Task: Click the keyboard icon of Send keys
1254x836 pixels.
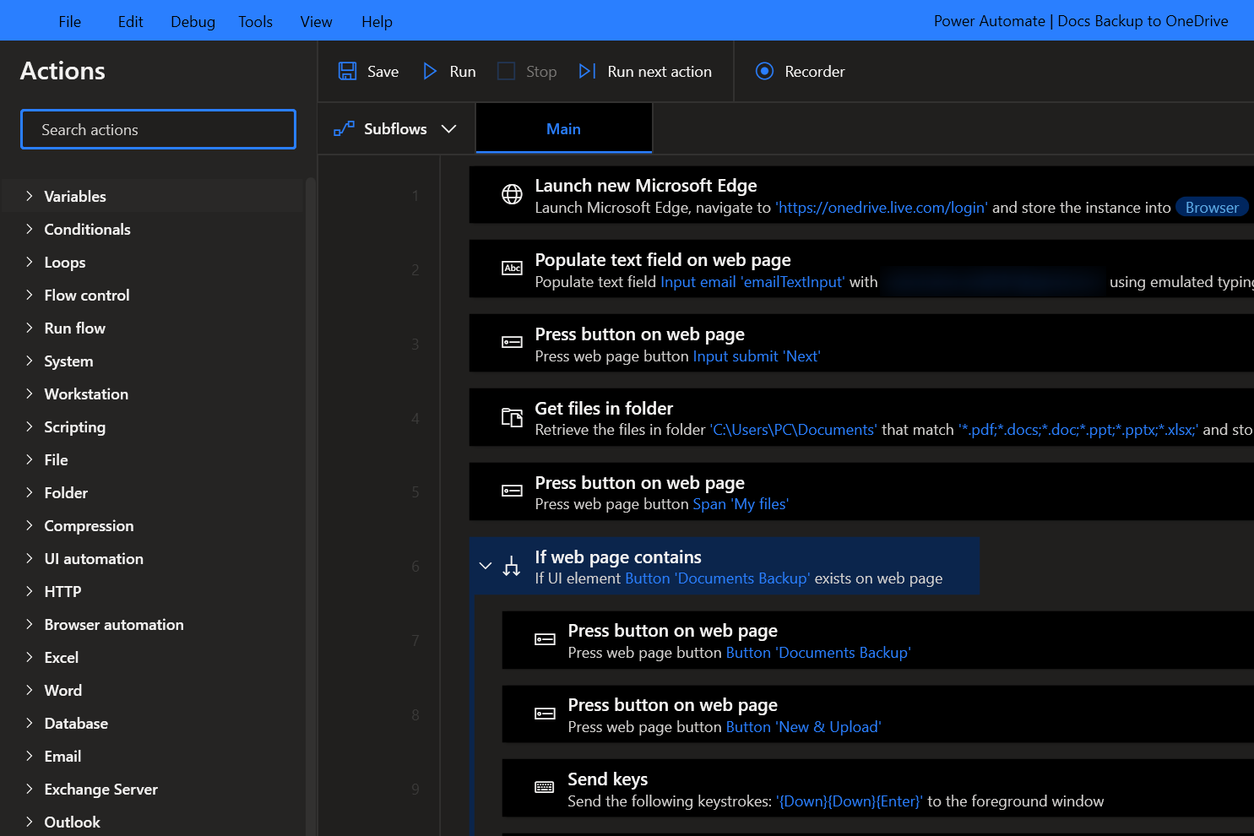Action: pos(545,787)
